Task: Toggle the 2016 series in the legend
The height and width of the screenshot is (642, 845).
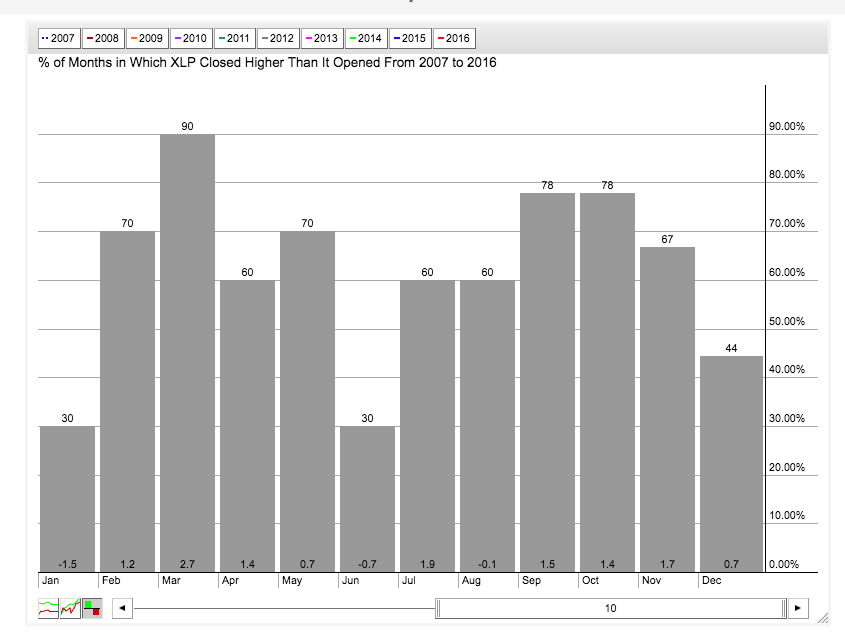Action: click(x=454, y=38)
